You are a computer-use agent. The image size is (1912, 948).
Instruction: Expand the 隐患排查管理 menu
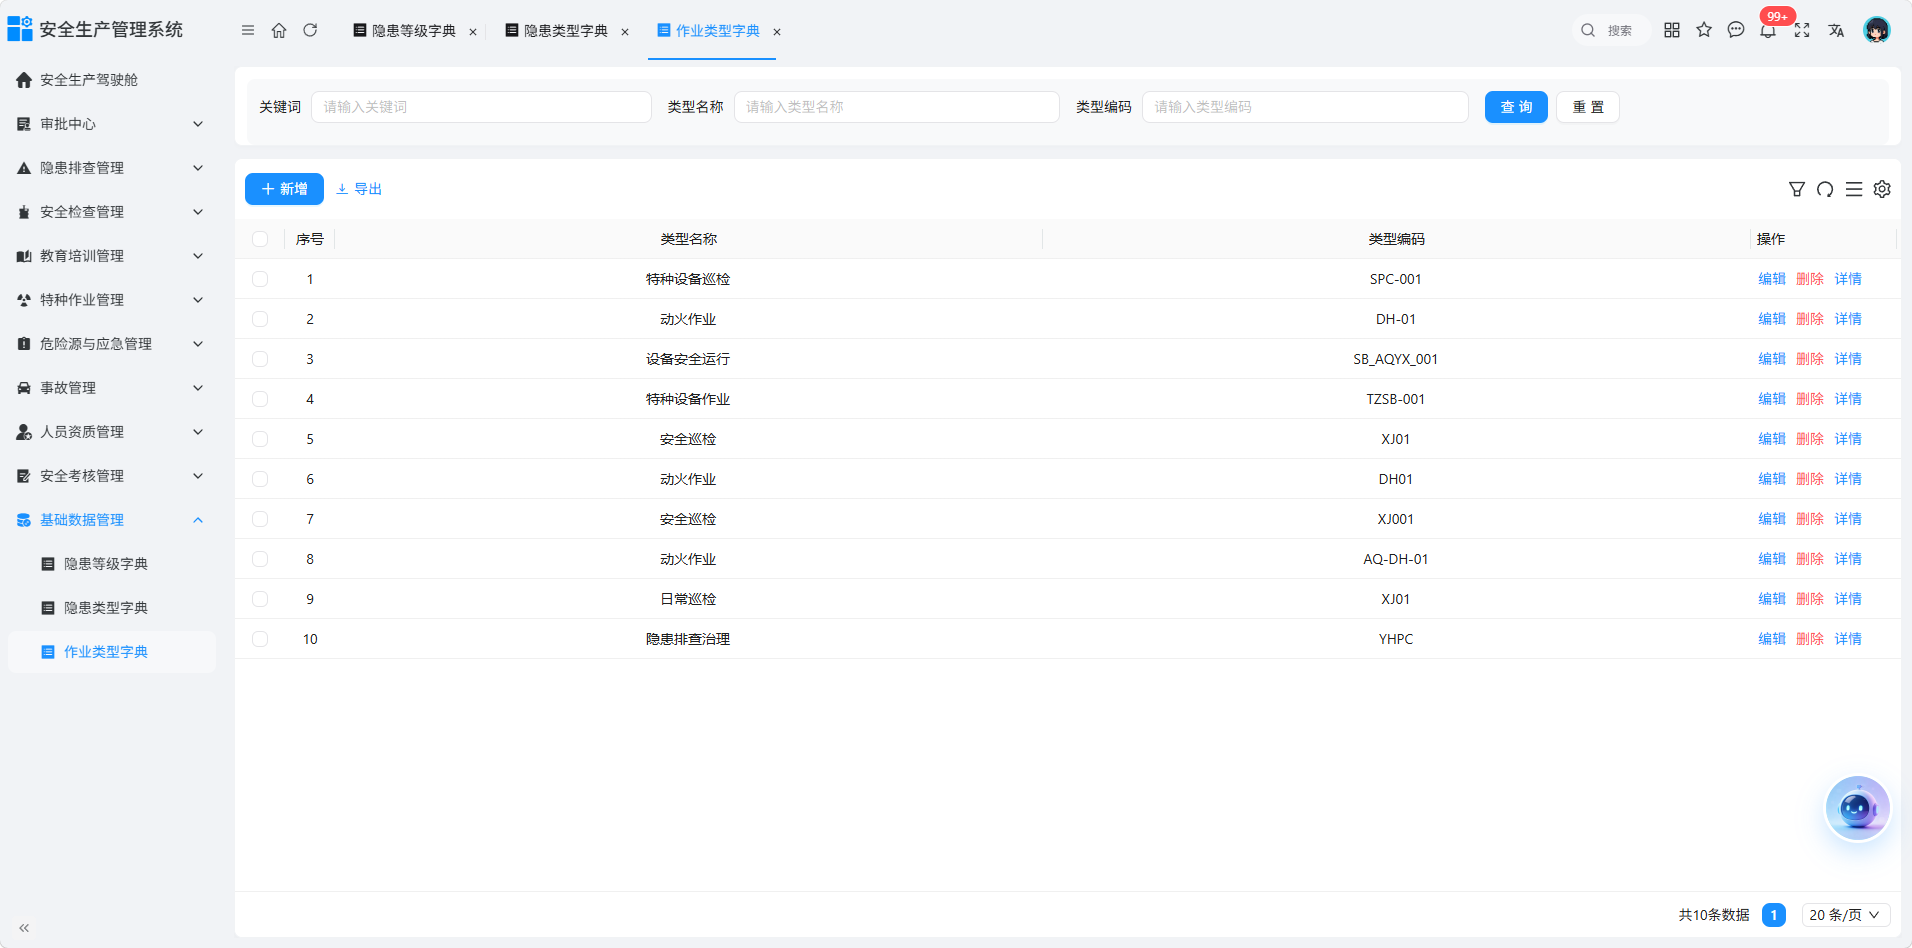(x=110, y=168)
